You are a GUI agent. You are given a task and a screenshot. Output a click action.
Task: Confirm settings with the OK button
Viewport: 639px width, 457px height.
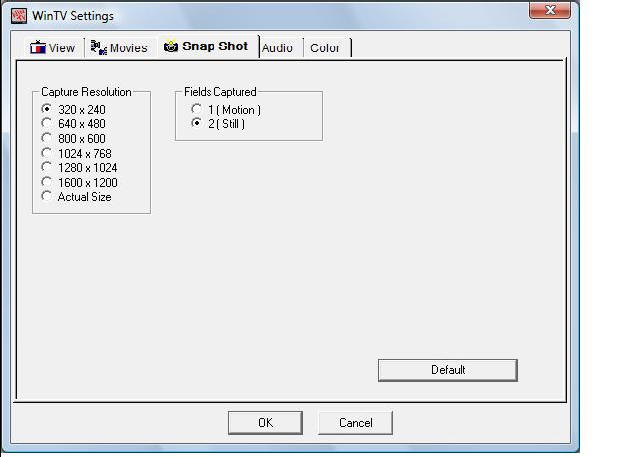(265, 423)
